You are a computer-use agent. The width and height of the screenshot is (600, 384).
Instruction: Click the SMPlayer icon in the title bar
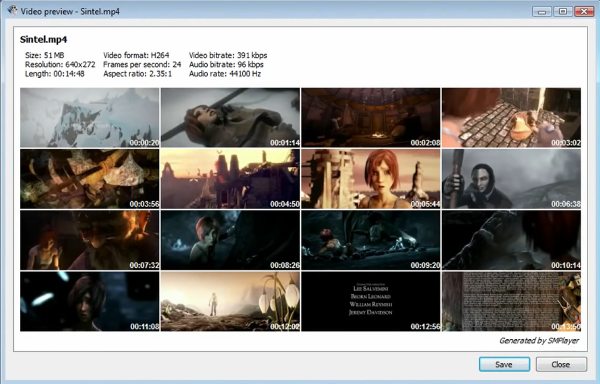(x=13, y=11)
